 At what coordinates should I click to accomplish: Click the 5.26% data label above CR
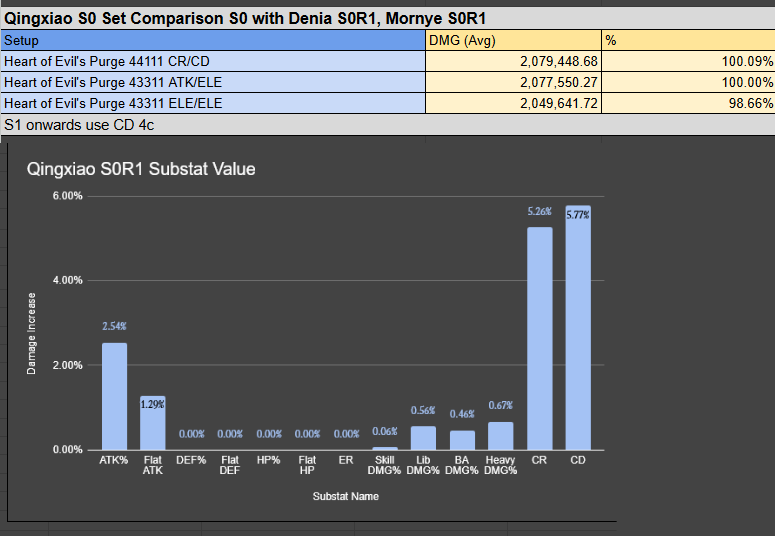click(539, 212)
